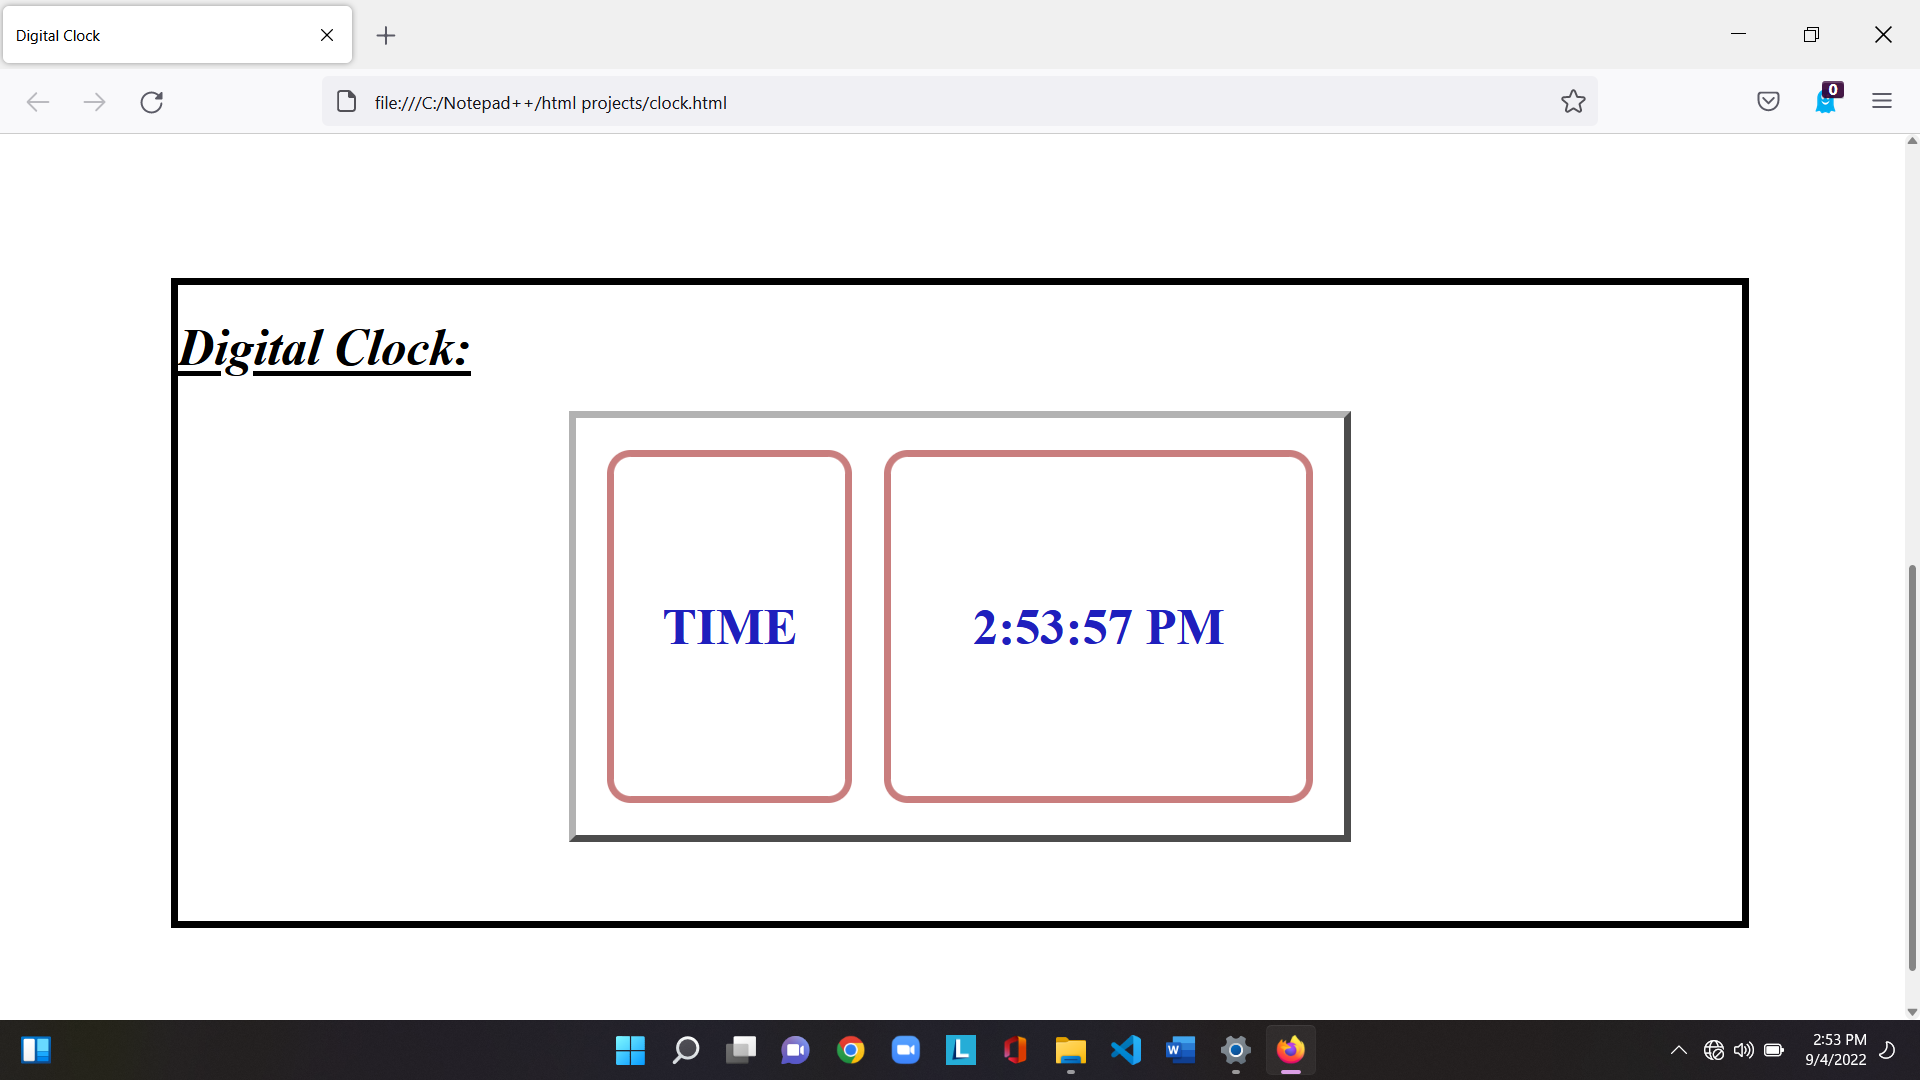Open Teams Chat from taskbar
This screenshot has height=1080, width=1920.
[796, 1050]
